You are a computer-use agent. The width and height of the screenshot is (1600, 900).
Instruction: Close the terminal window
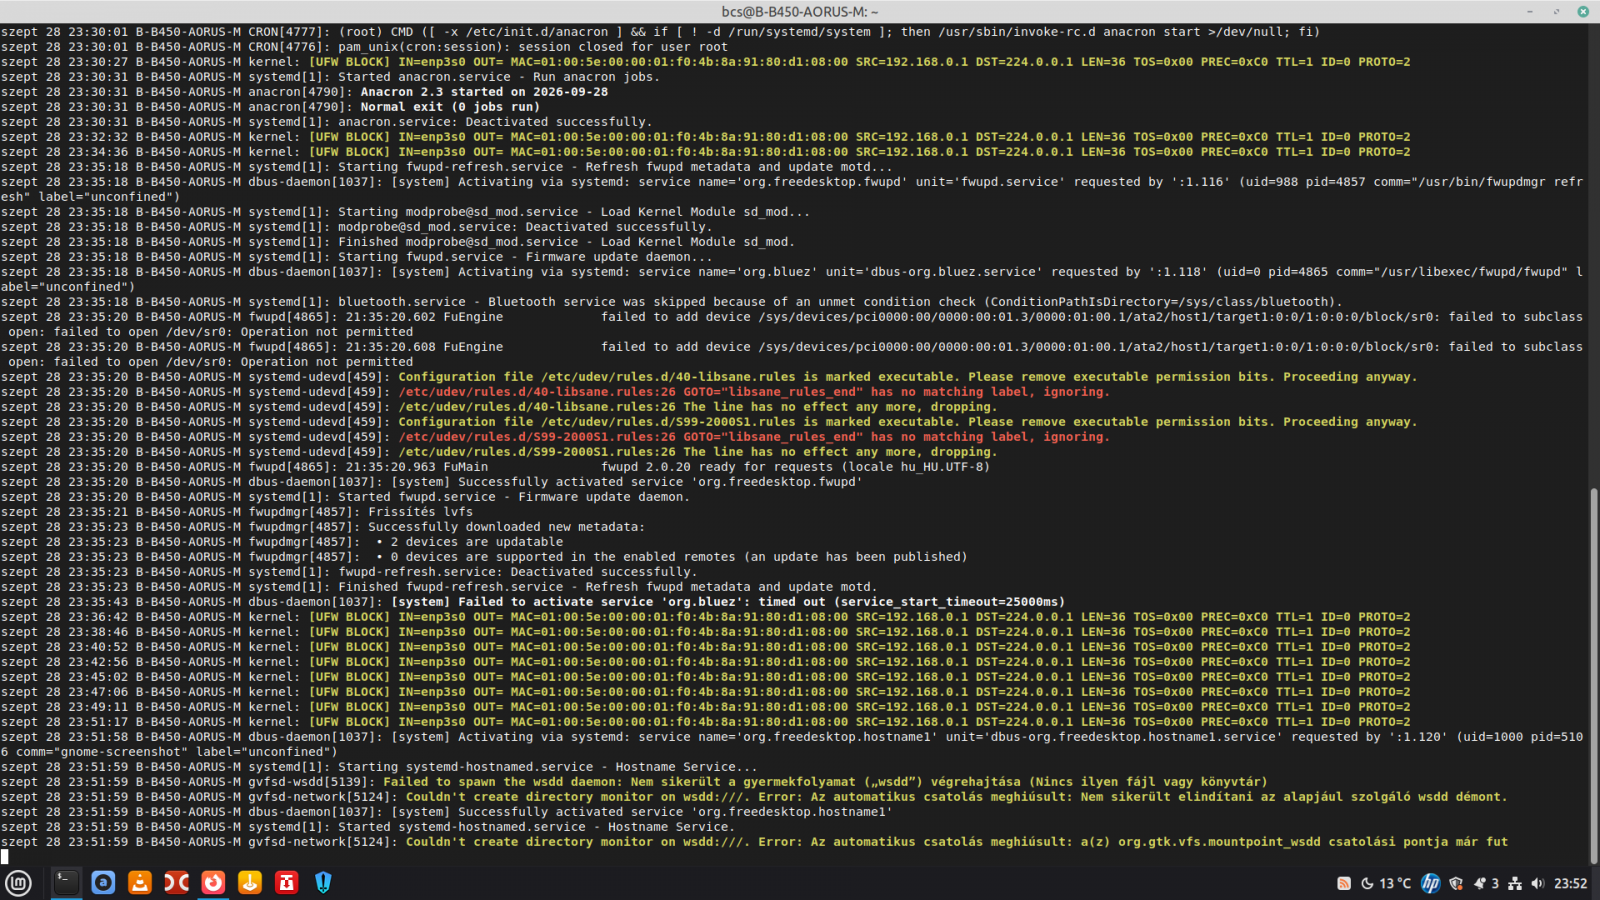(1583, 11)
